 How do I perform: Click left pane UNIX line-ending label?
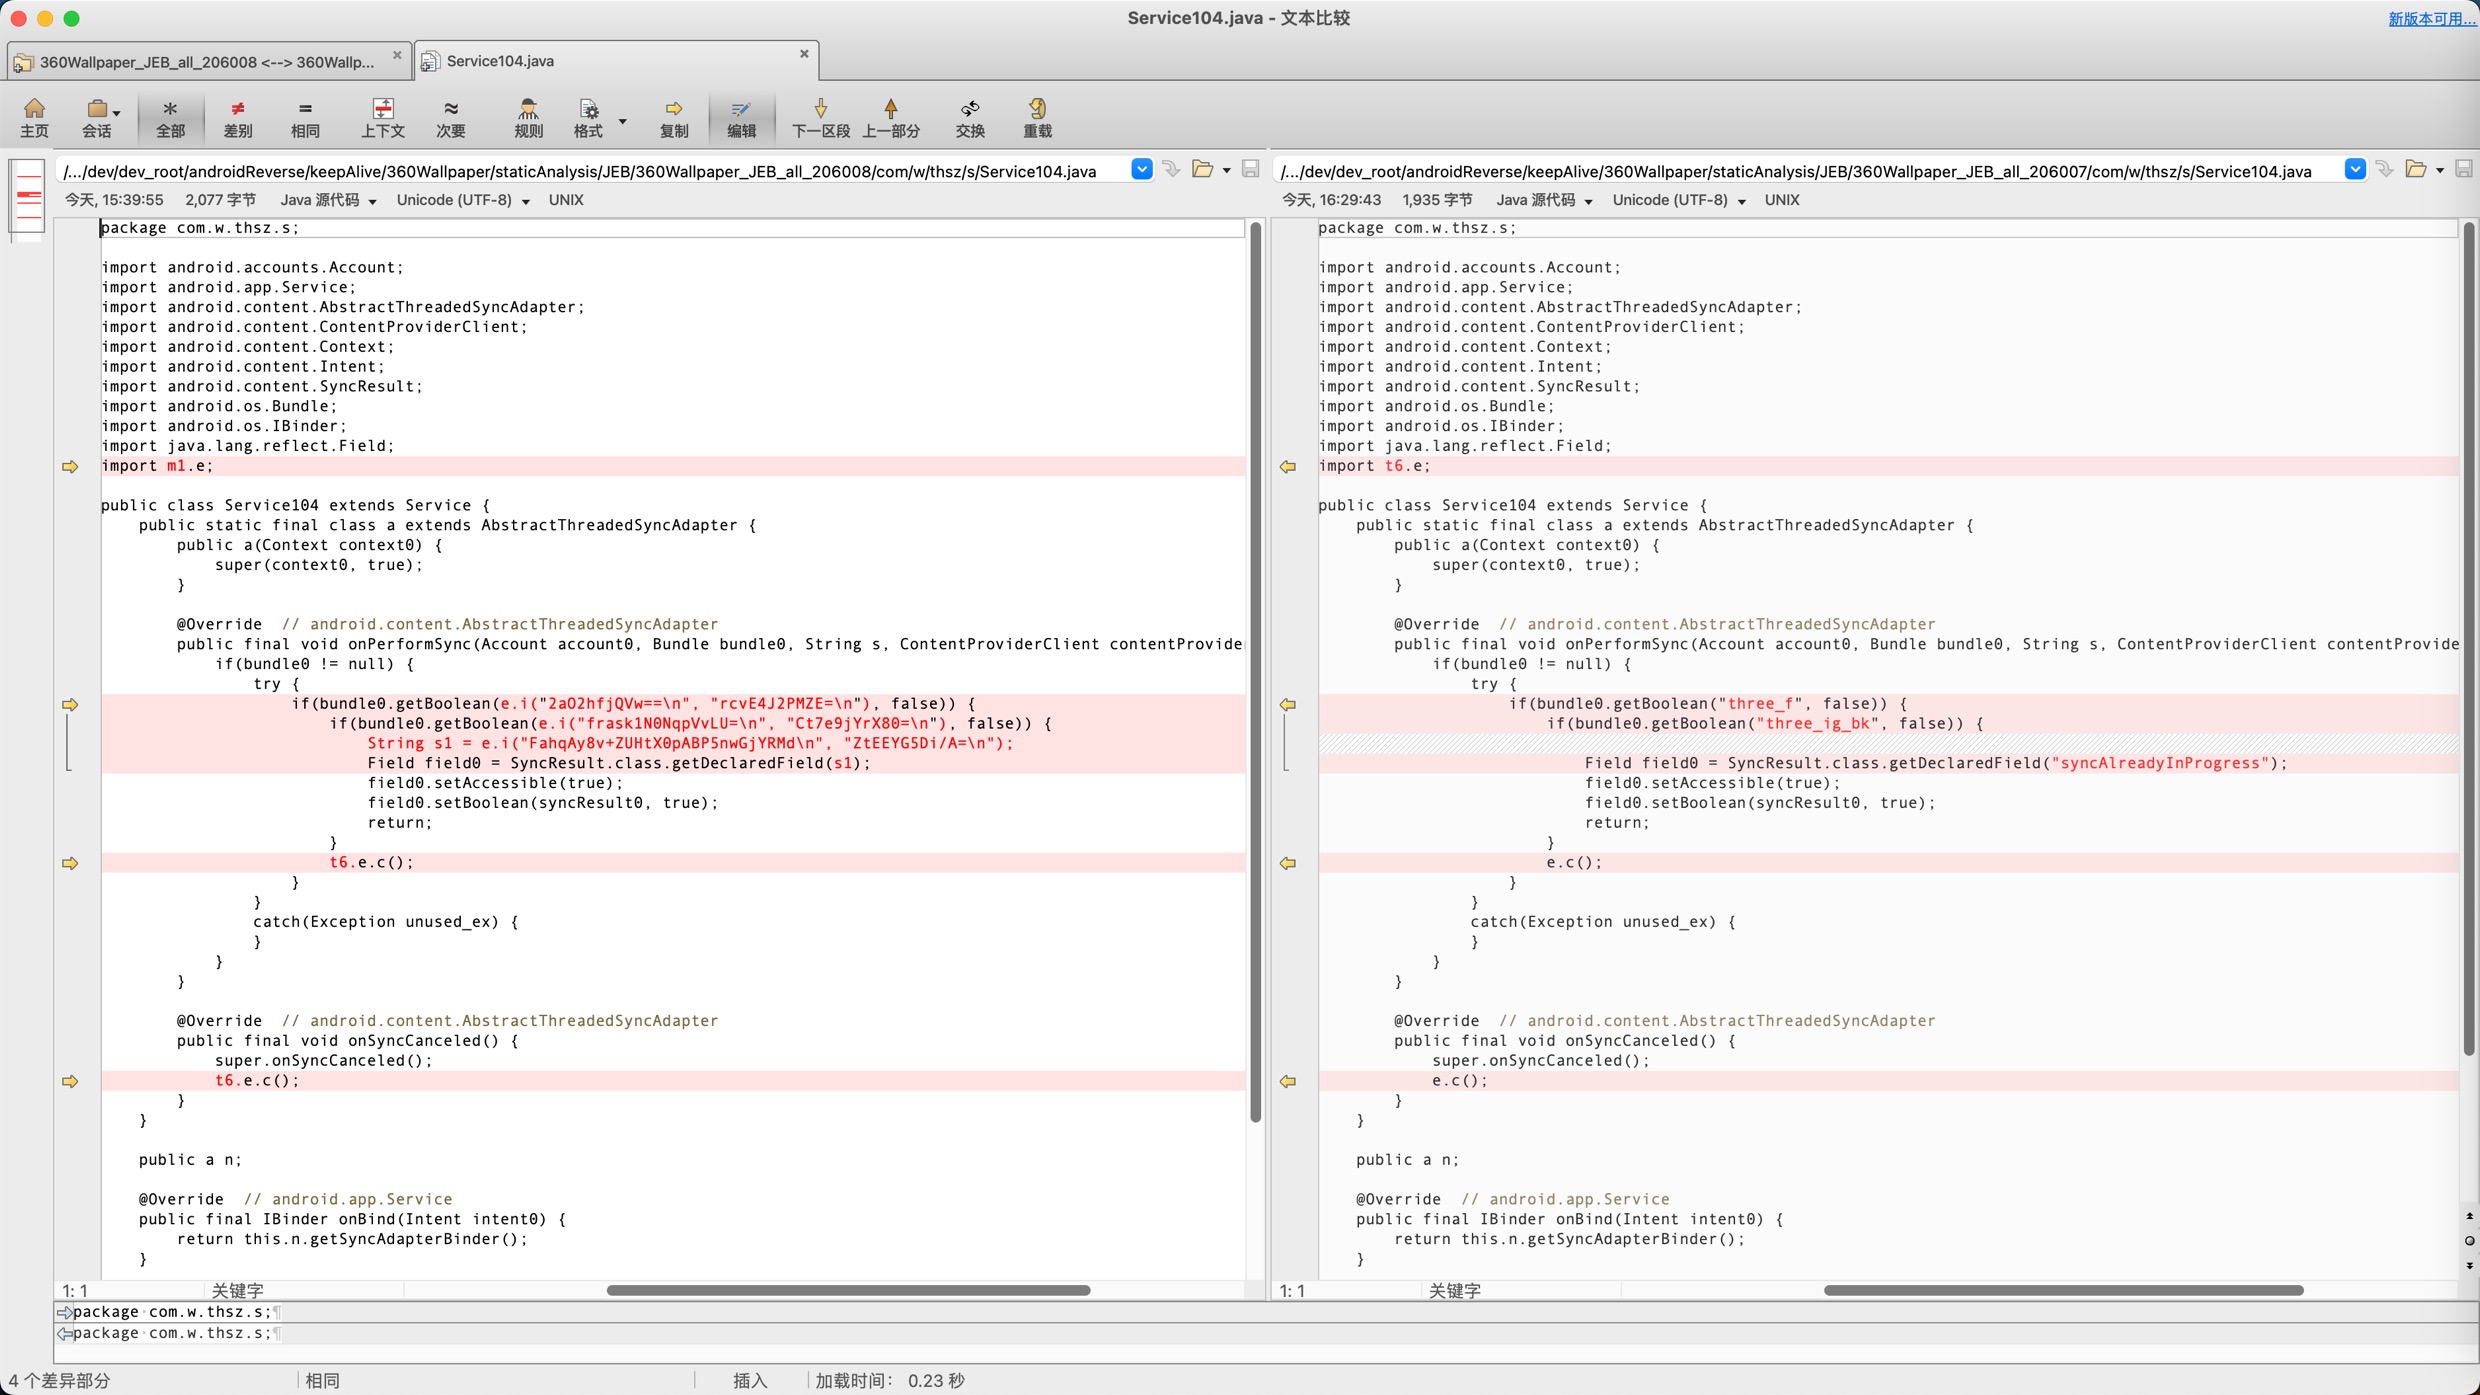point(566,200)
